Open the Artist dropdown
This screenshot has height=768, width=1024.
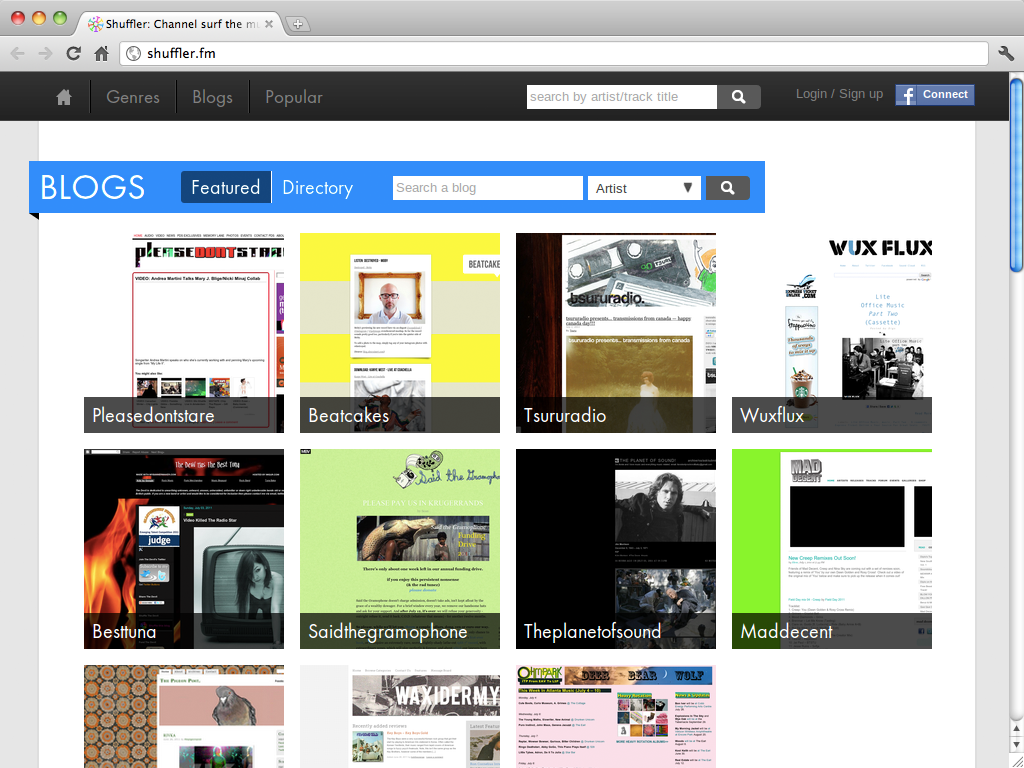644,188
